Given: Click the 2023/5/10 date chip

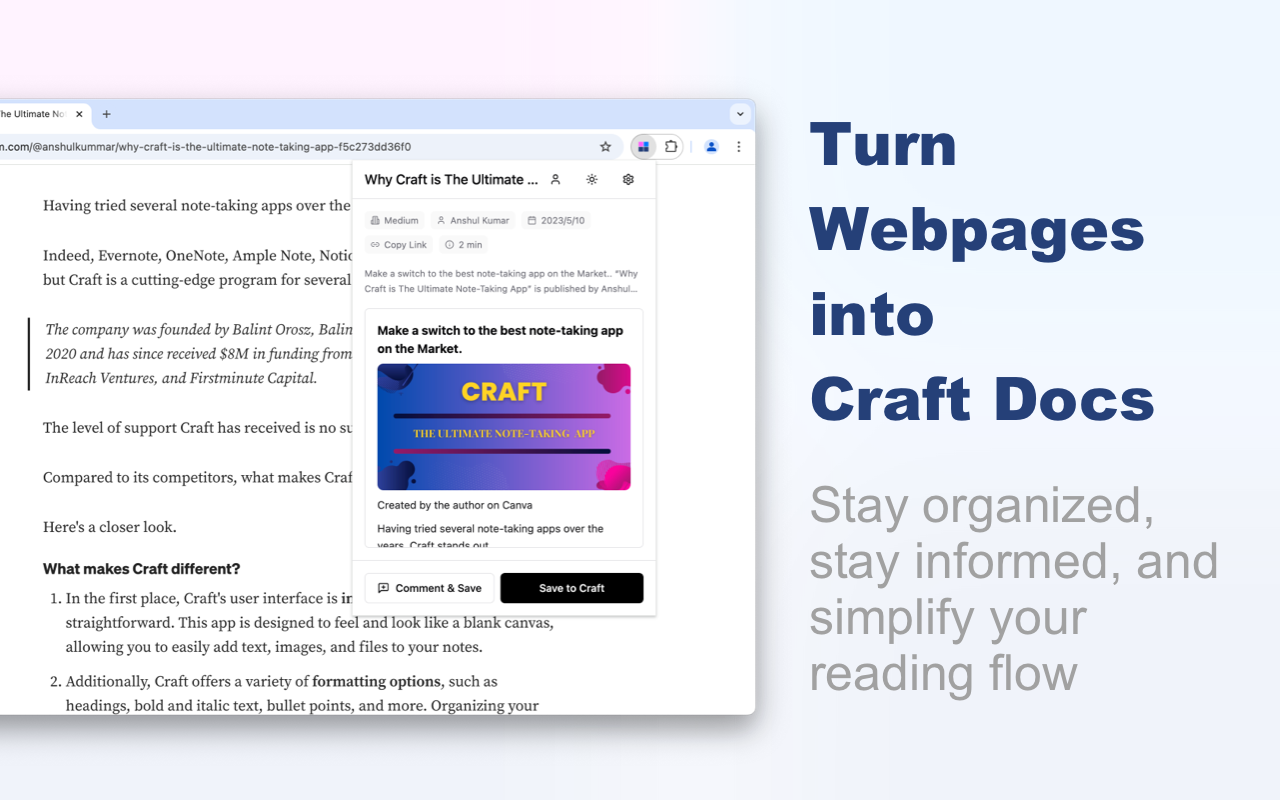Looking at the screenshot, I should 556,220.
